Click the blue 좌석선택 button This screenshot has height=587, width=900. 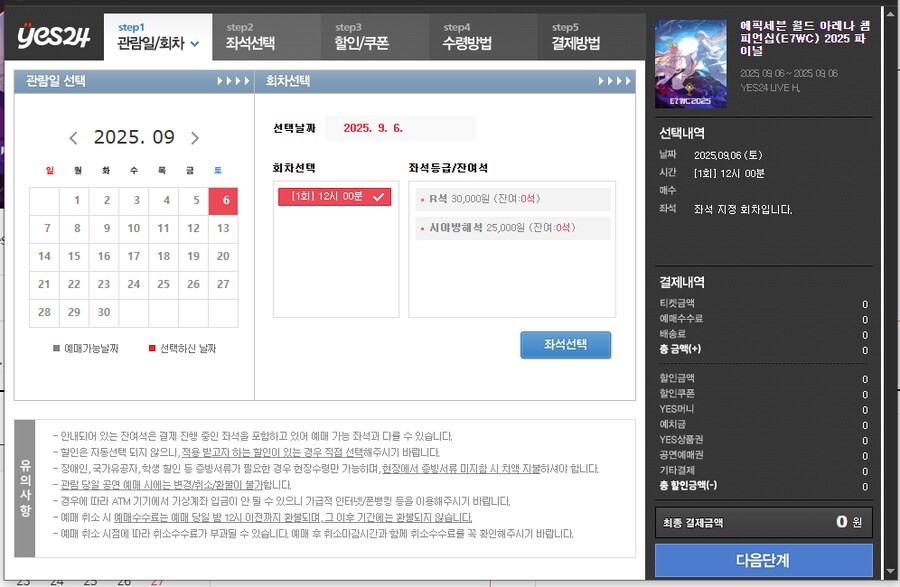[x=565, y=345]
